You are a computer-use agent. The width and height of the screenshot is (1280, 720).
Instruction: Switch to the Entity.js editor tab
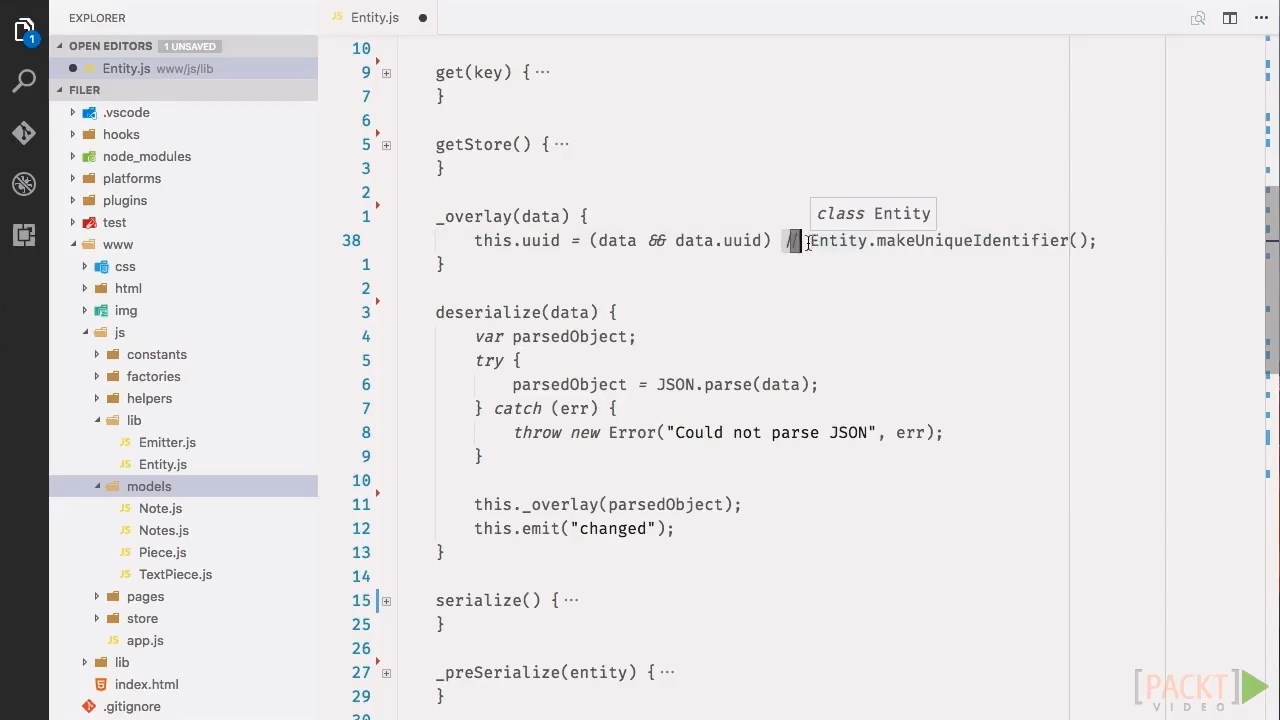pos(375,18)
